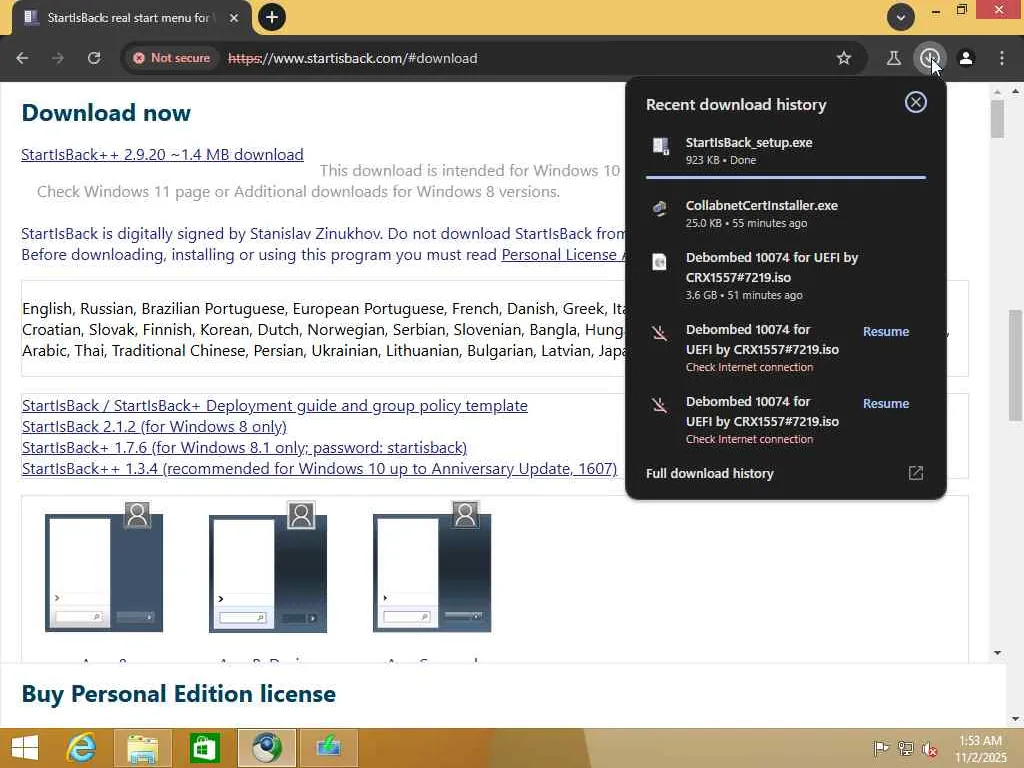
Task: Click StartIsBack_setup.exe file icon
Action: pyautogui.click(x=660, y=146)
